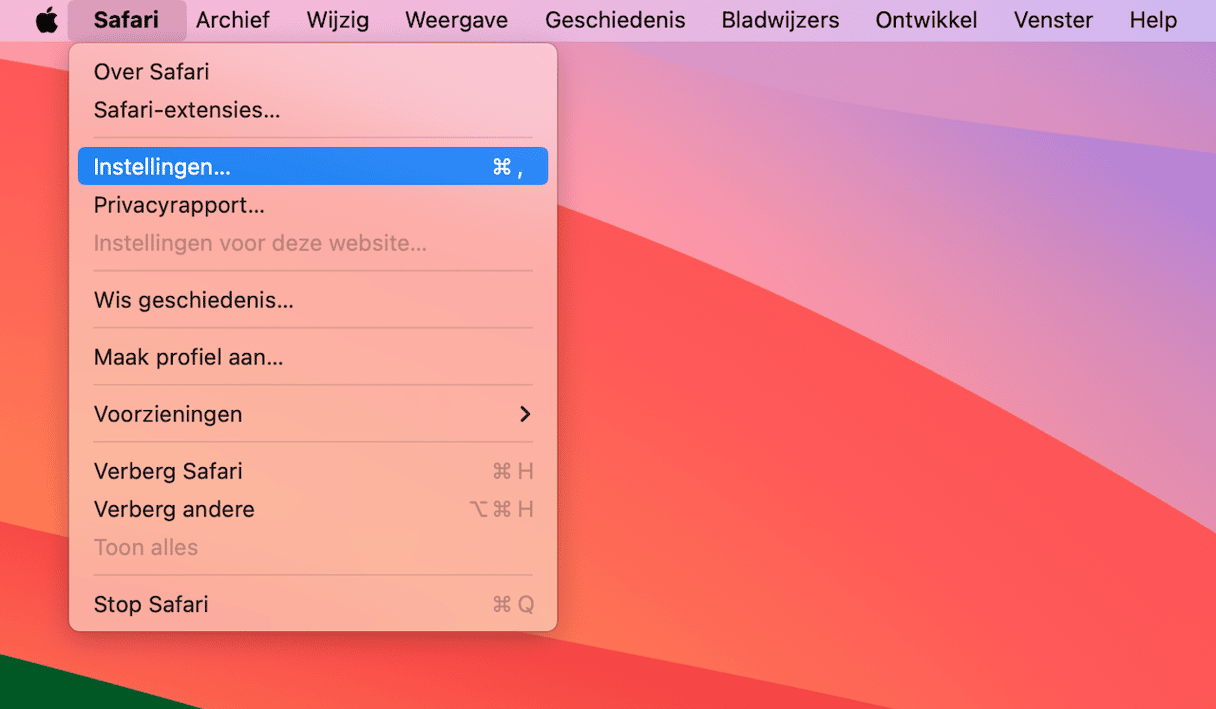Click the Safari menu bar title
1216x709 pixels.
[x=126, y=20]
